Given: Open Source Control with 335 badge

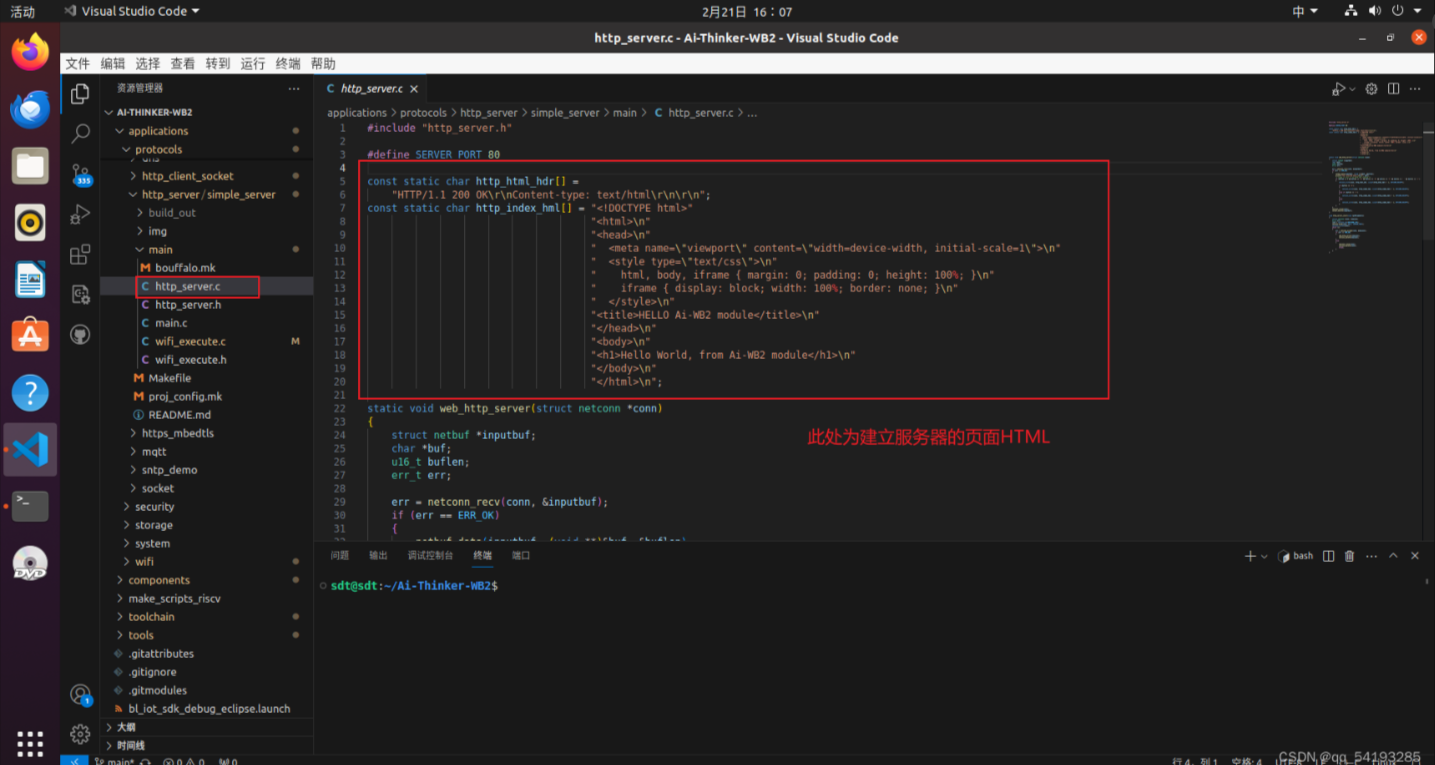Looking at the screenshot, I should coord(81,174).
